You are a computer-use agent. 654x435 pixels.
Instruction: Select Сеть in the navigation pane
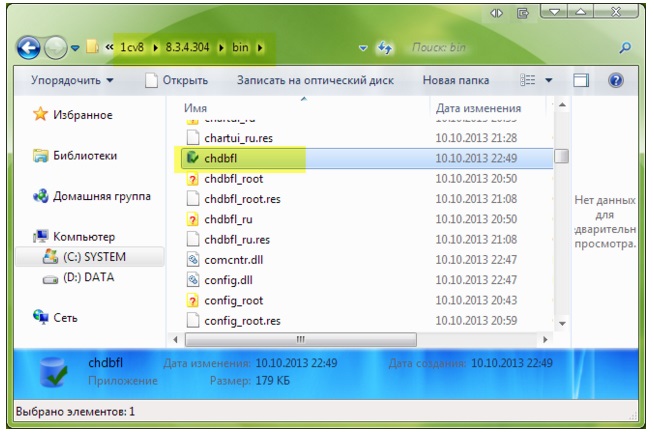point(55,318)
